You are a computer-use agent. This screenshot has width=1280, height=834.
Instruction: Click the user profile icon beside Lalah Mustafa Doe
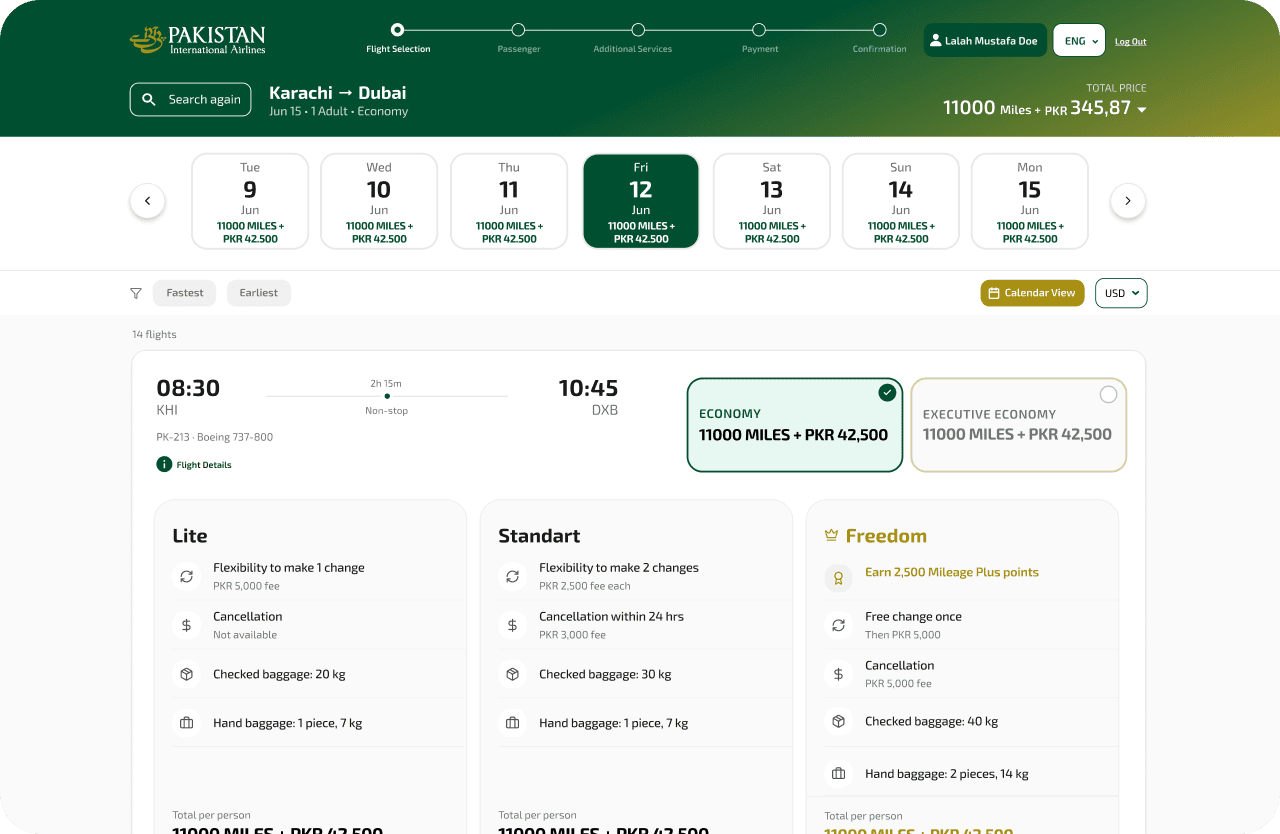pyautogui.click(x=936, y=41)
